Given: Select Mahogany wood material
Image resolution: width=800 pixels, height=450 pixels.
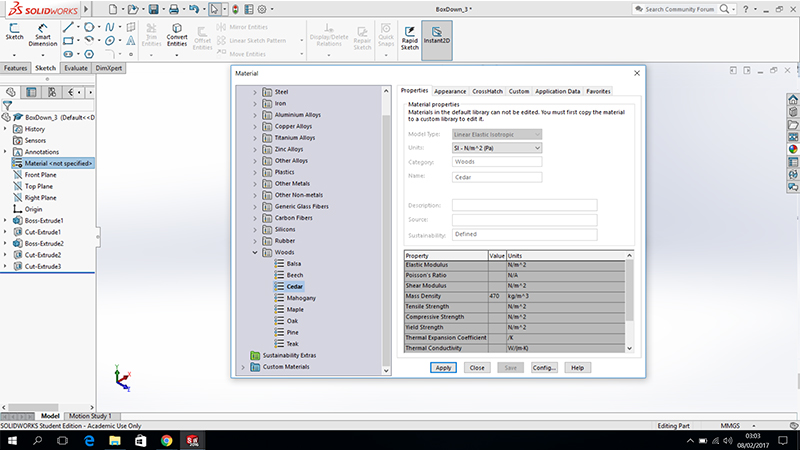Looking at the screenshot, I should click(x=301, y=298).
